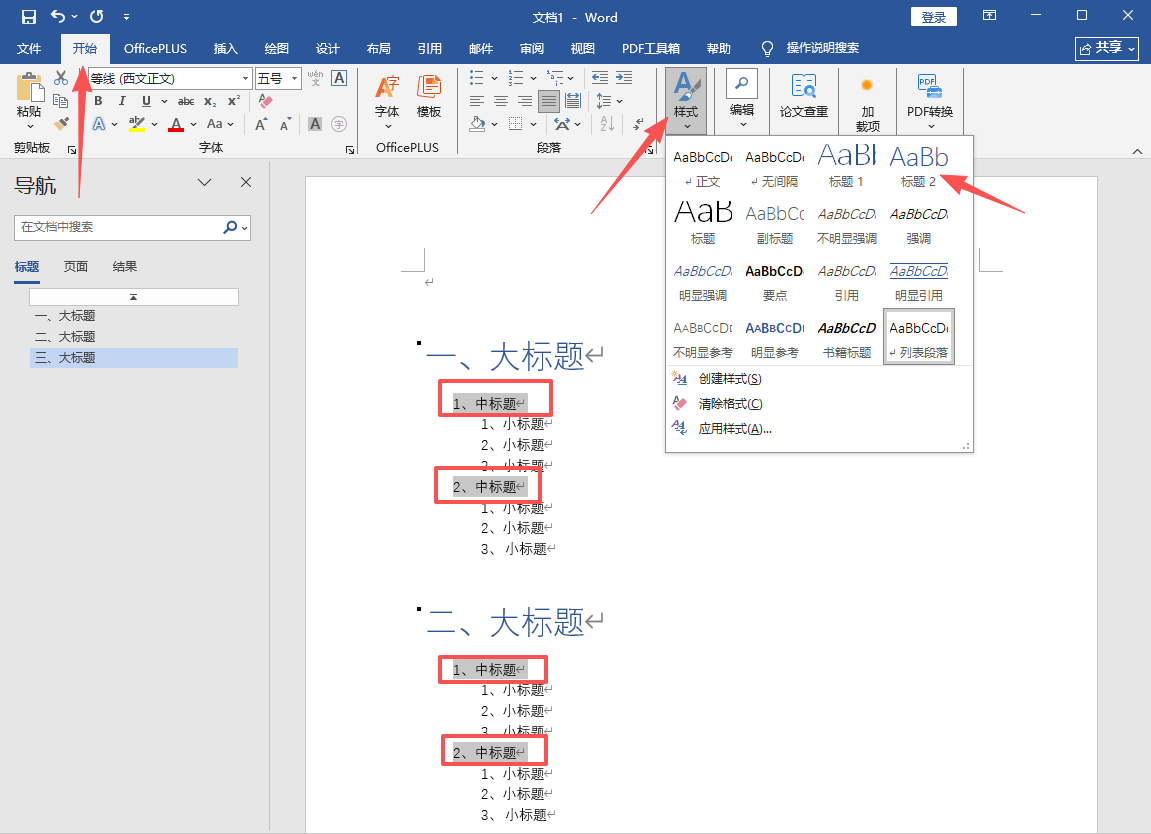The height and width of the screenshot is (834, 1151).
Task: Click the 登录 sign-in button
Action: coord(933,17)
